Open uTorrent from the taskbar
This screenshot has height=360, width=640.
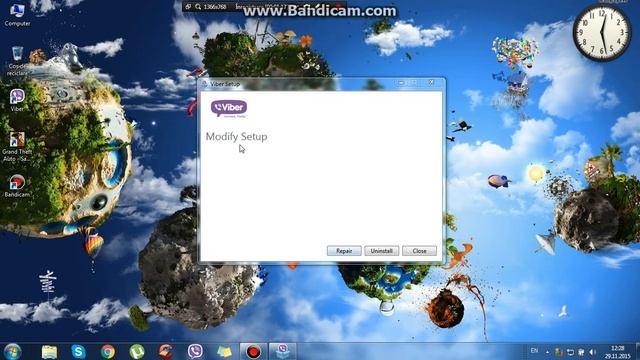click(137, 351)
